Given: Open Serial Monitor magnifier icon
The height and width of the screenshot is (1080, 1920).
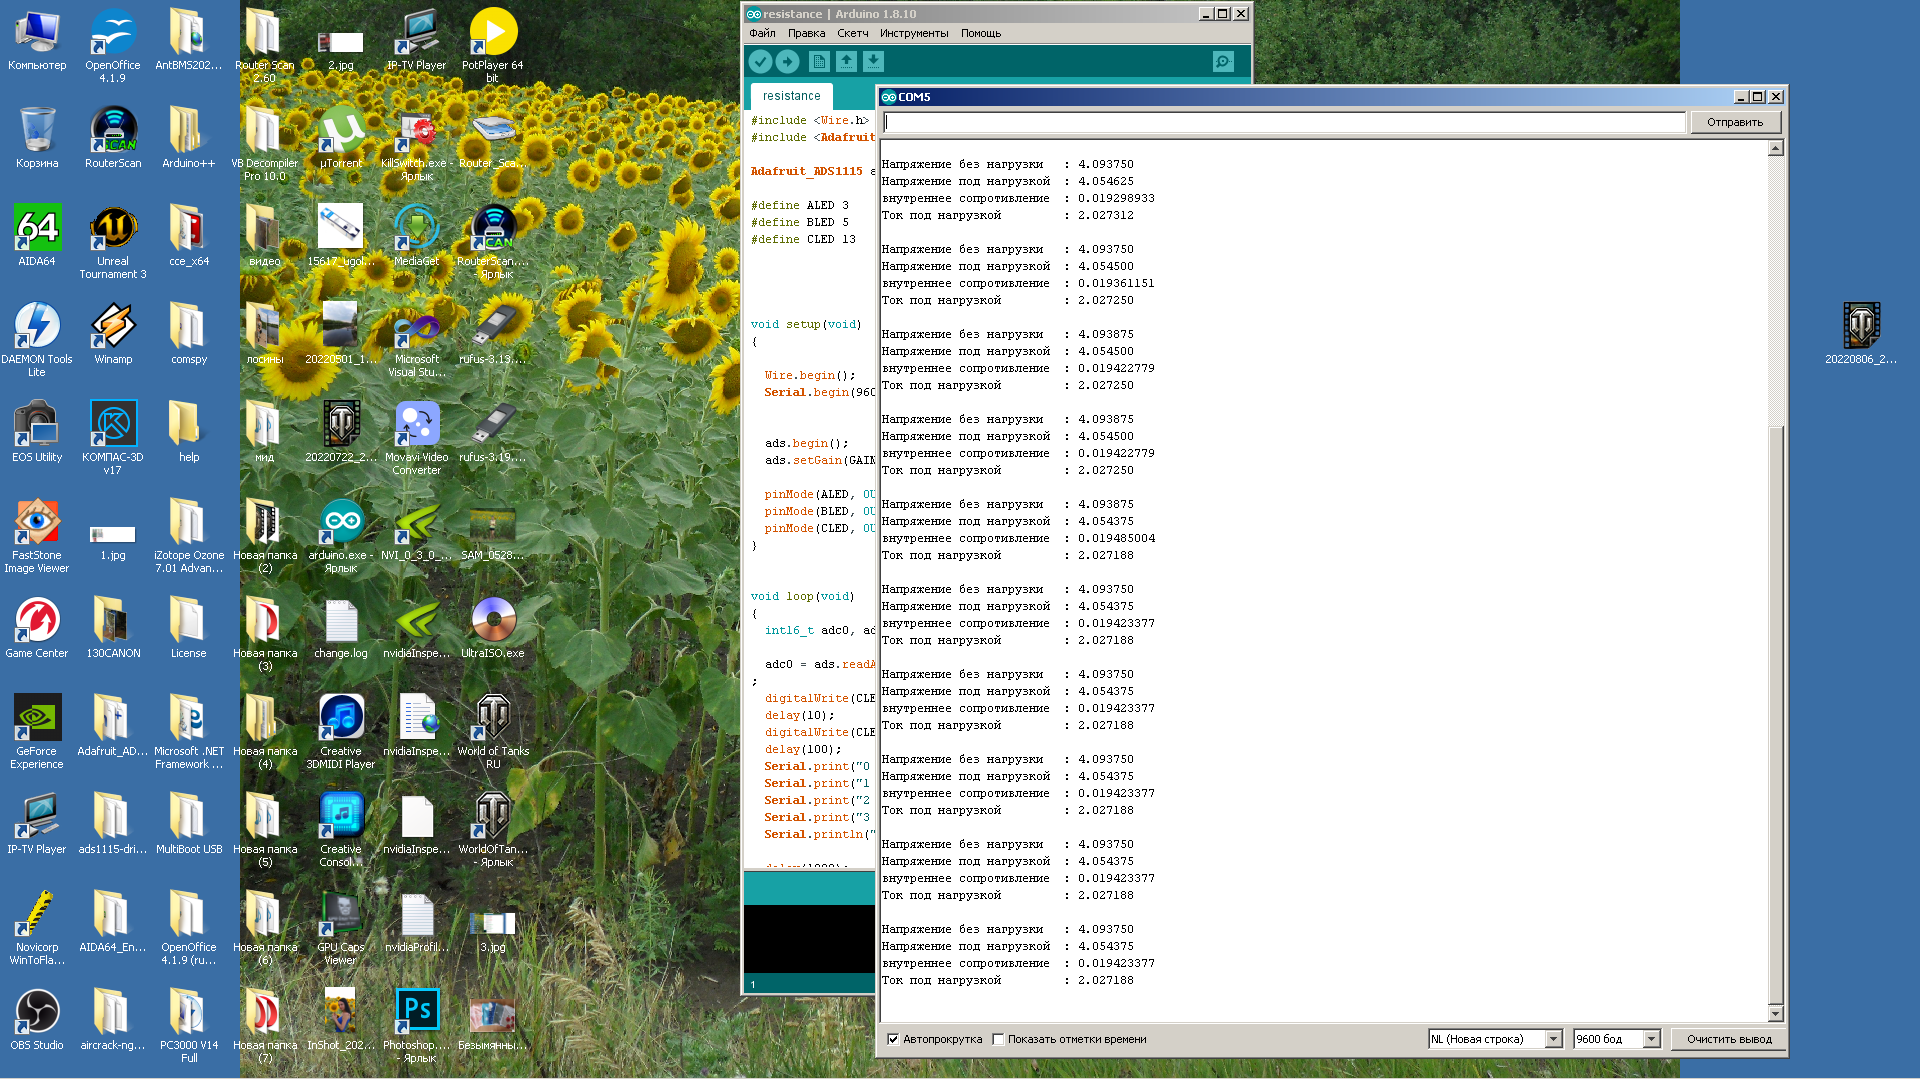Looking at the screenshot, I should (x=1222, y=62).
